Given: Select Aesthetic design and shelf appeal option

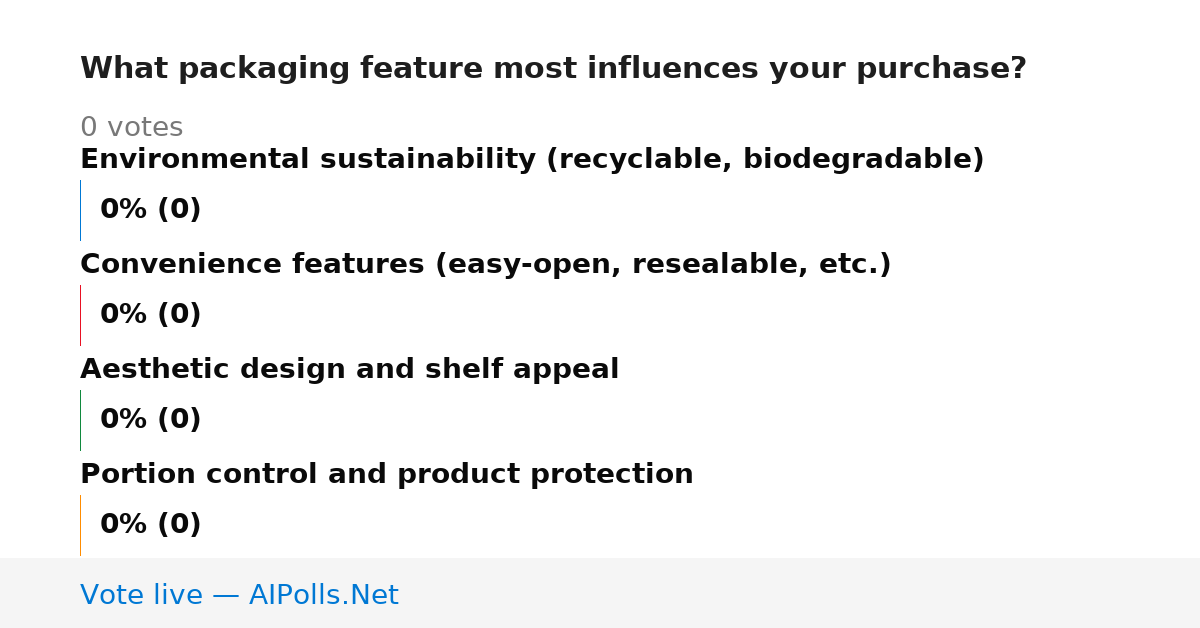Looking at the screenshot, I should [x=349, y=370].
